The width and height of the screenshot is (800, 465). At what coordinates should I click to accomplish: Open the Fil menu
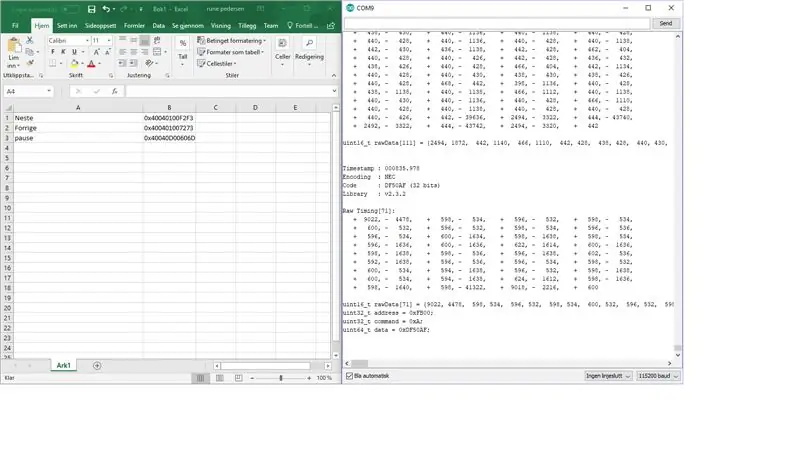[15, 26]
